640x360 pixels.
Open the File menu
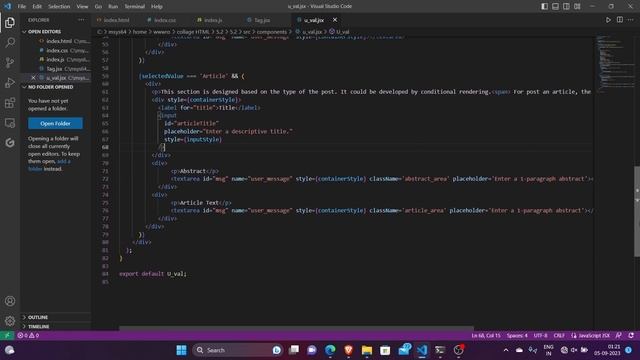22,6
